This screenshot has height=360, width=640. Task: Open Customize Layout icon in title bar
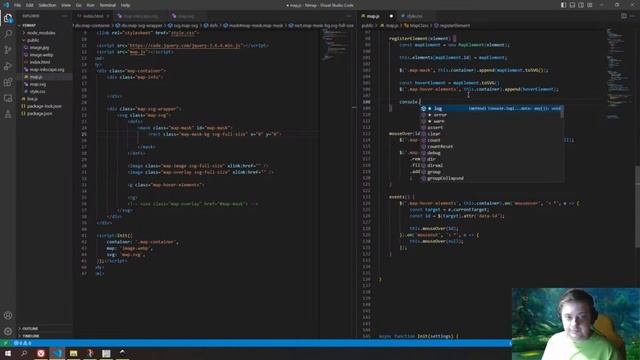(x=590, y=5)
